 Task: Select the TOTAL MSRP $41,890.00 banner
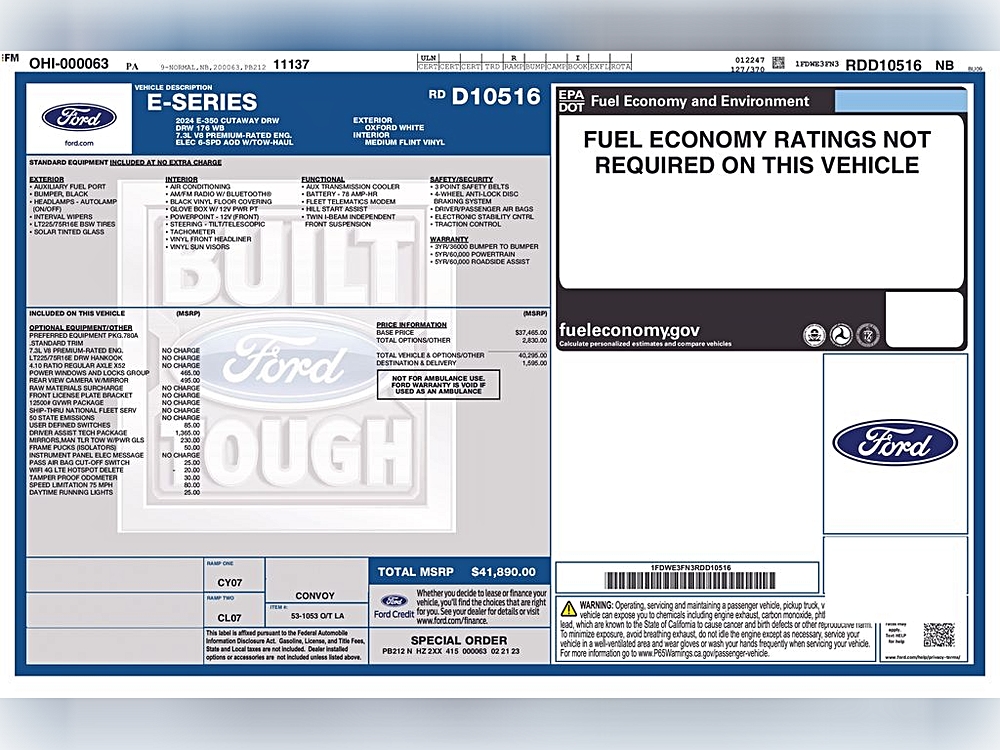click(459, 572)
